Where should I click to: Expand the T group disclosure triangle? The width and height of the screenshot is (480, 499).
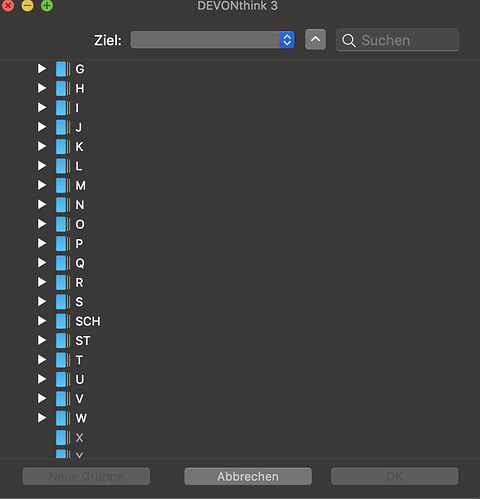42,359
